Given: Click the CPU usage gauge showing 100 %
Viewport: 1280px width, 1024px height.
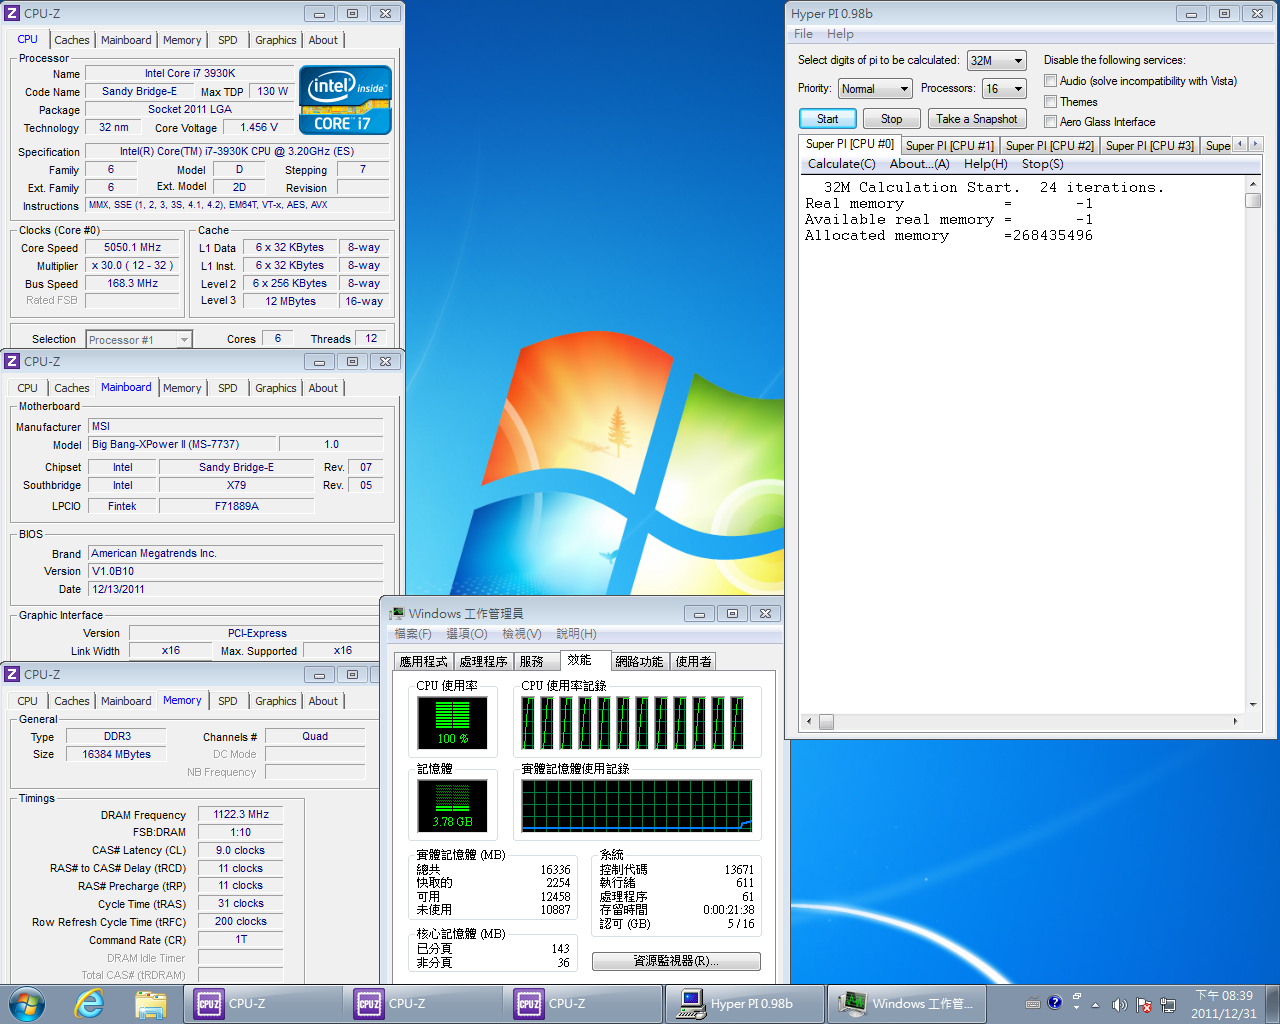Looking at the screenshot, I should [452, 723].
